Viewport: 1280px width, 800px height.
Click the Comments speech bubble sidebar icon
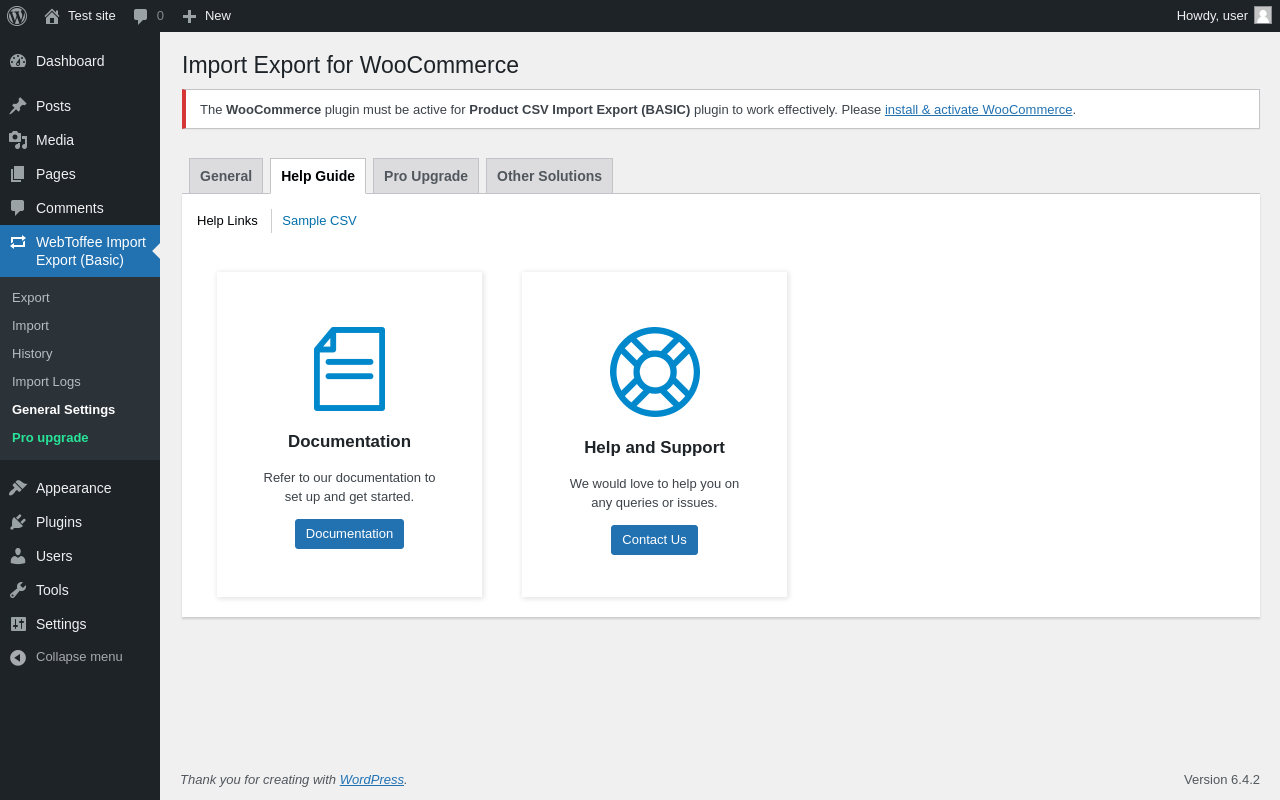(x=18, y=208)
